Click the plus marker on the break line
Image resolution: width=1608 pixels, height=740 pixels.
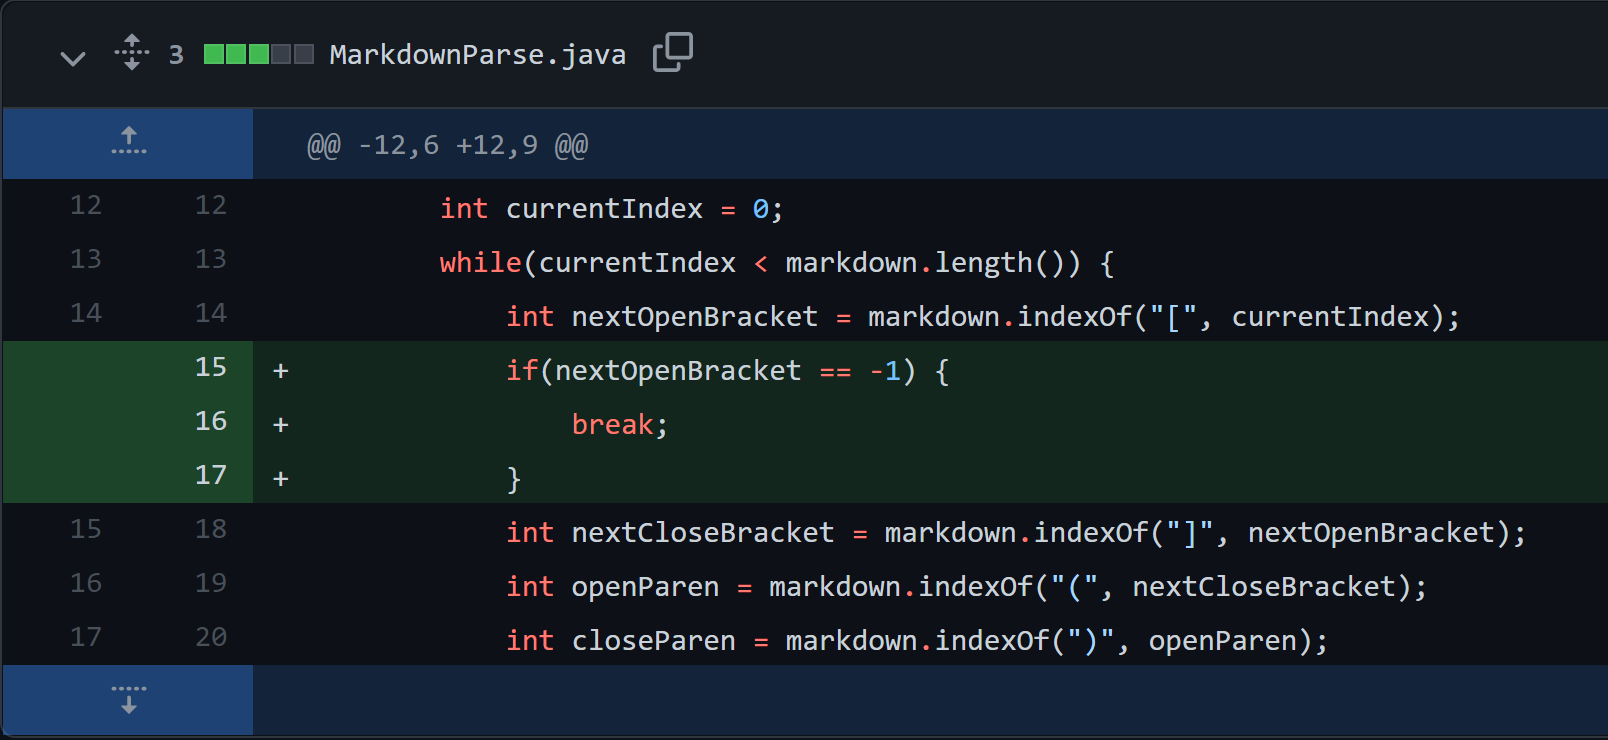point(281,425)
